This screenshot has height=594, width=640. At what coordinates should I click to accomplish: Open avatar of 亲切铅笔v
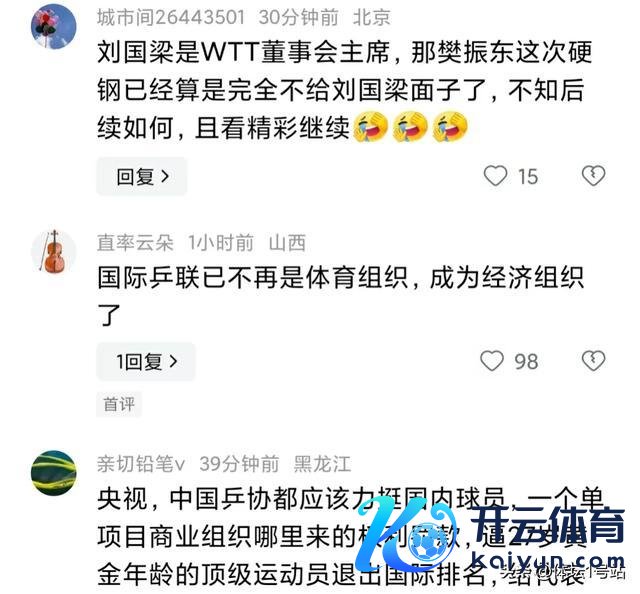tap(53, 473)
